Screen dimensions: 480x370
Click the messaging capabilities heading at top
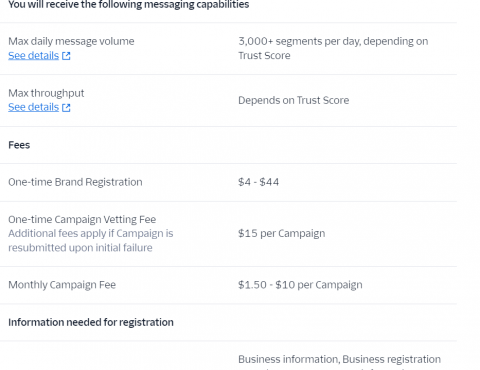[x=129, y=5]
